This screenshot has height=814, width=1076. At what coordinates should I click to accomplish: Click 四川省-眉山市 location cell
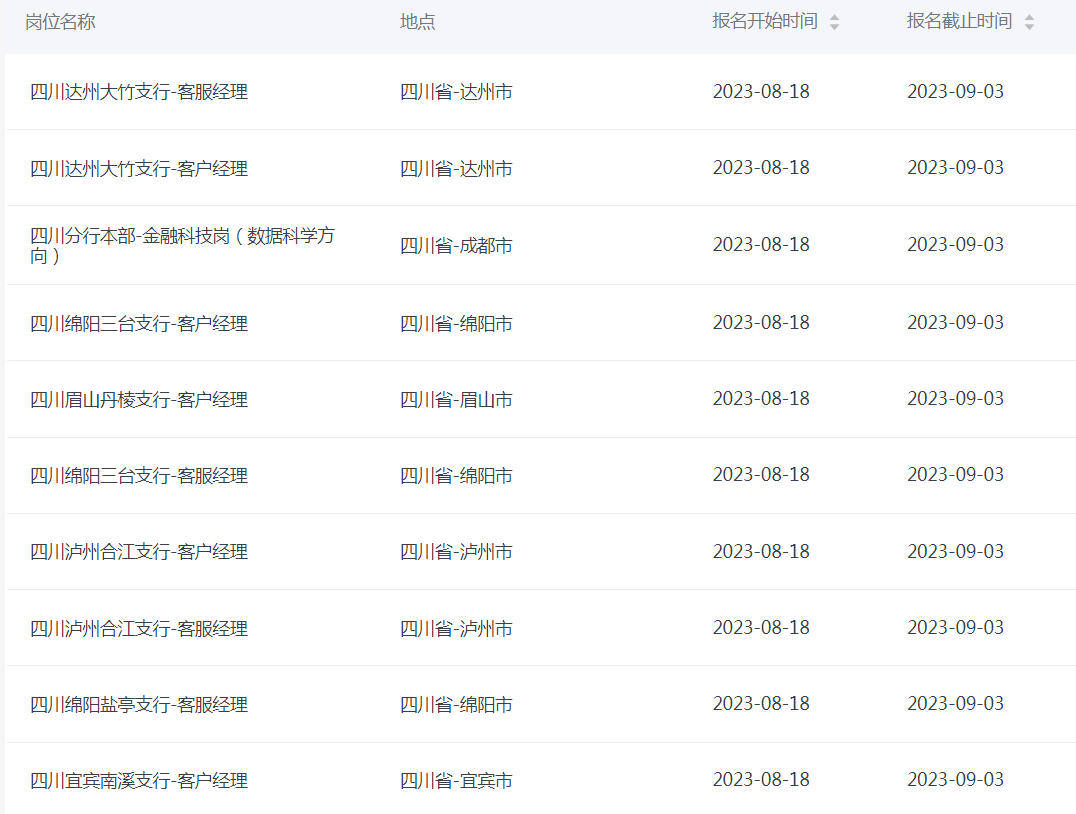(456, 399)
